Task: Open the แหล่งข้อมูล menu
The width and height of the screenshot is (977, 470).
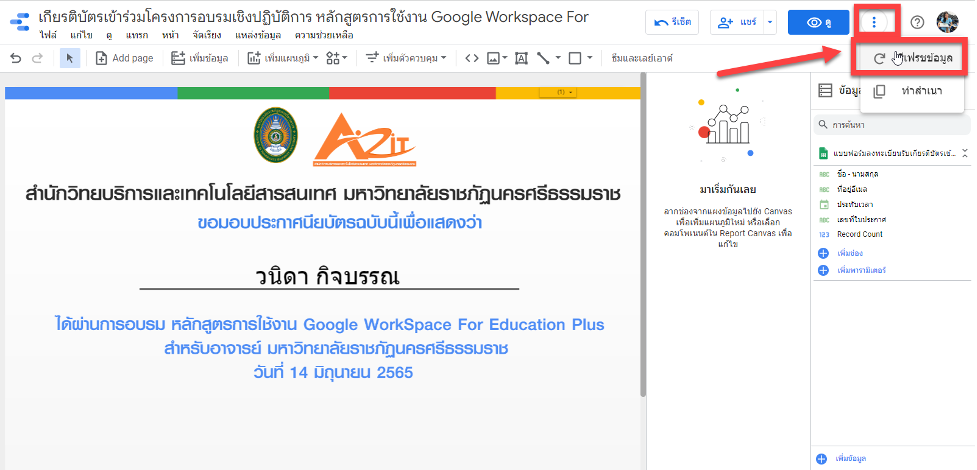Action: (259, 35)
